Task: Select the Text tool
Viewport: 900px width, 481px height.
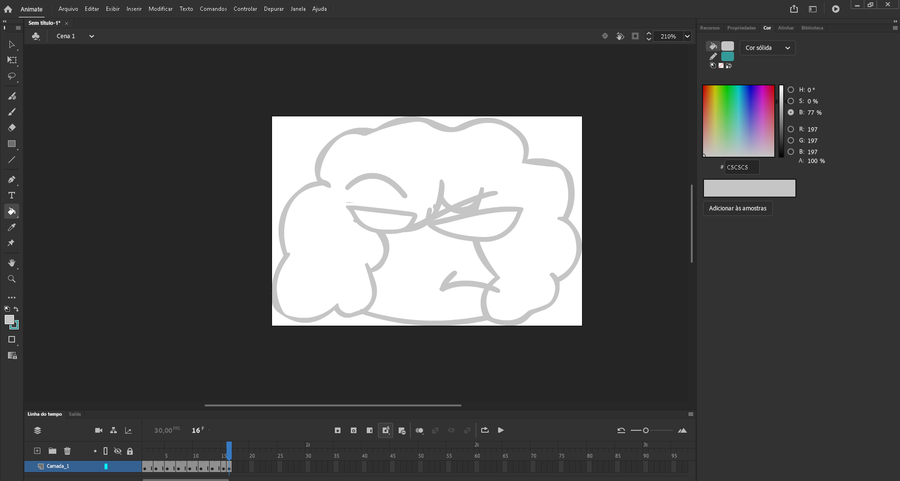Action: [x=11, y=196]
